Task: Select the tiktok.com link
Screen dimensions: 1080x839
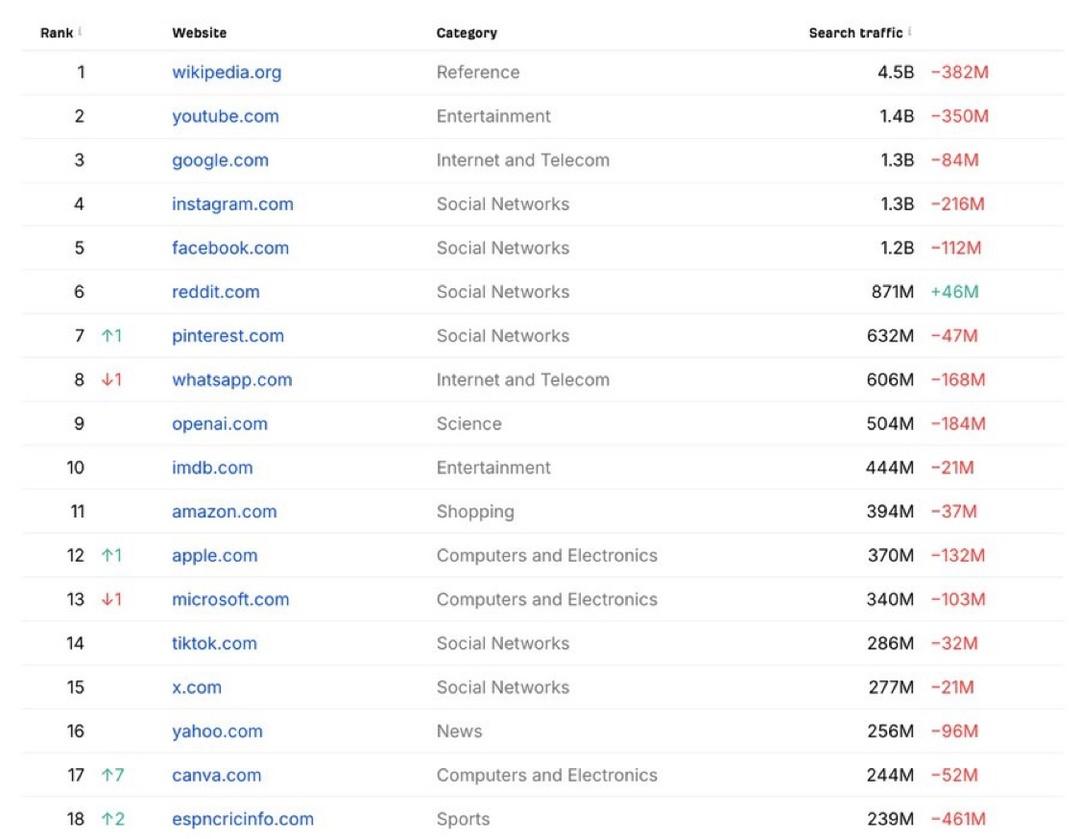Action: pyautogui.click(x=214, y=644)
